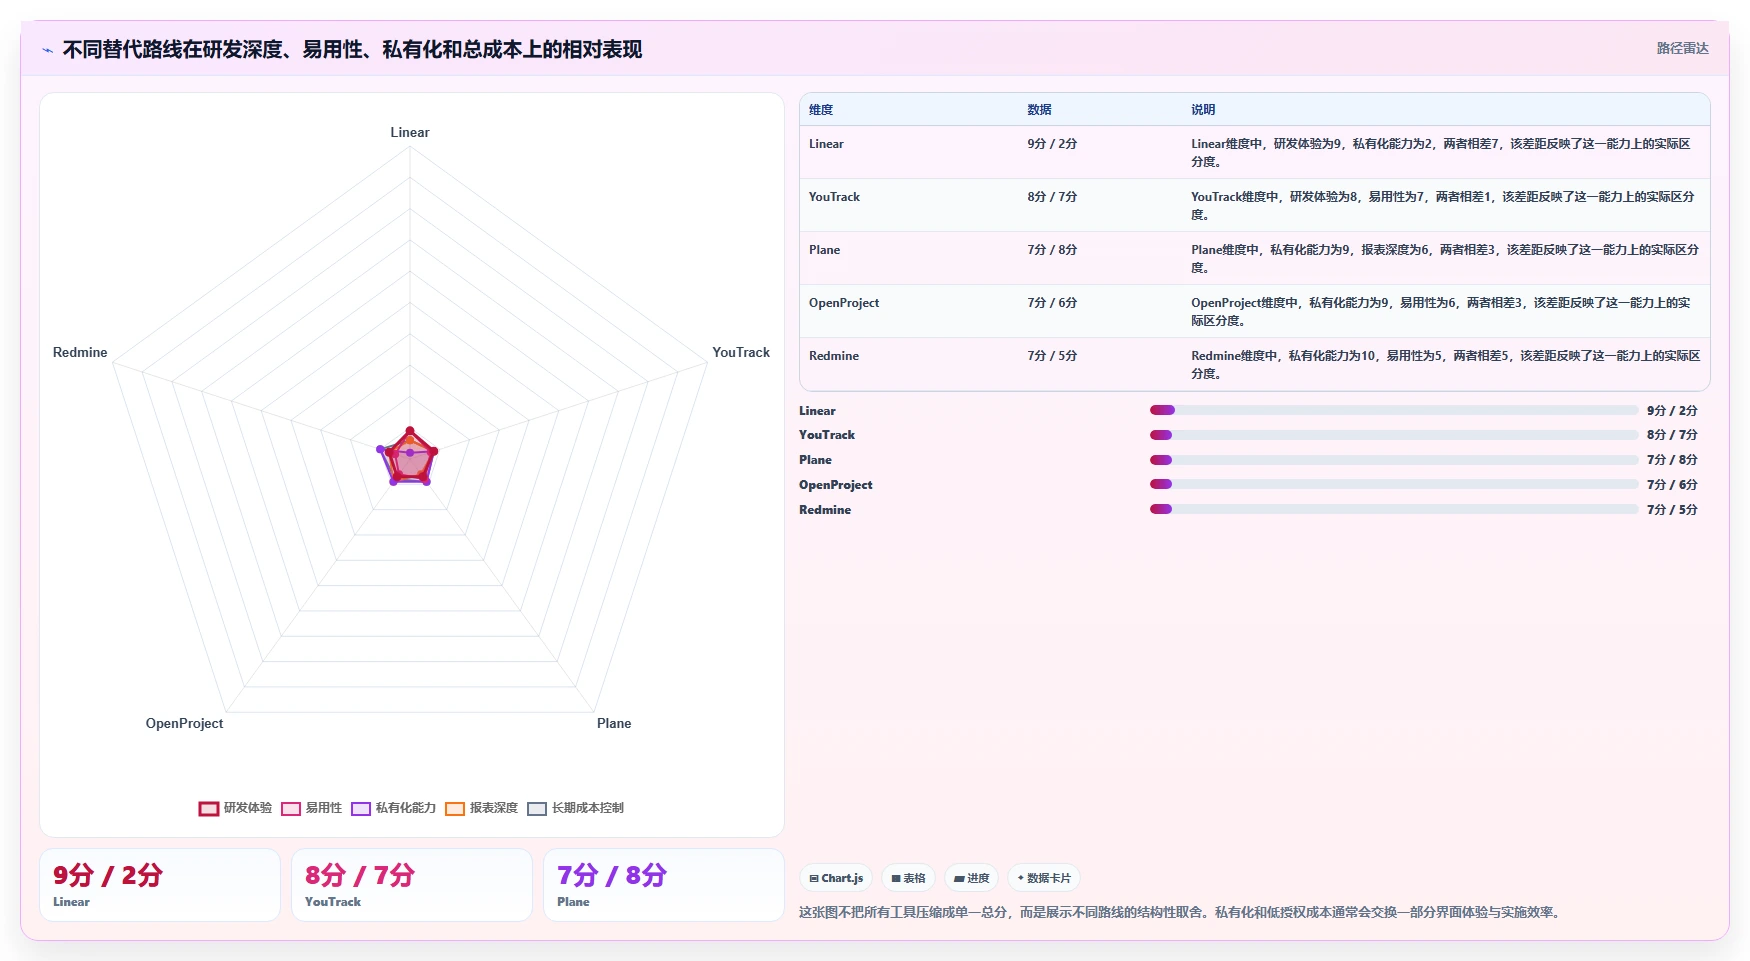This screenshot has width=1750, height=961.
Task: Select the Plane table row name
Action: [x=824, y=250]
